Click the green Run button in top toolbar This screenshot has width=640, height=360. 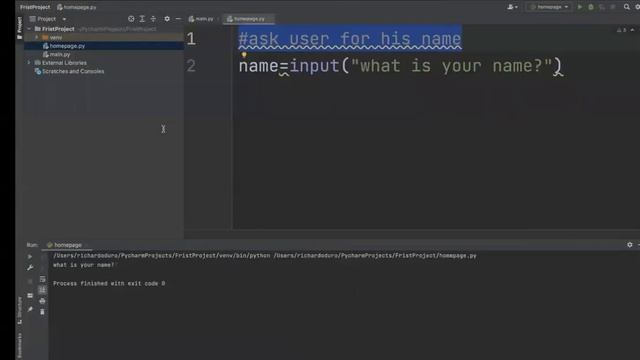pos(580,7)
